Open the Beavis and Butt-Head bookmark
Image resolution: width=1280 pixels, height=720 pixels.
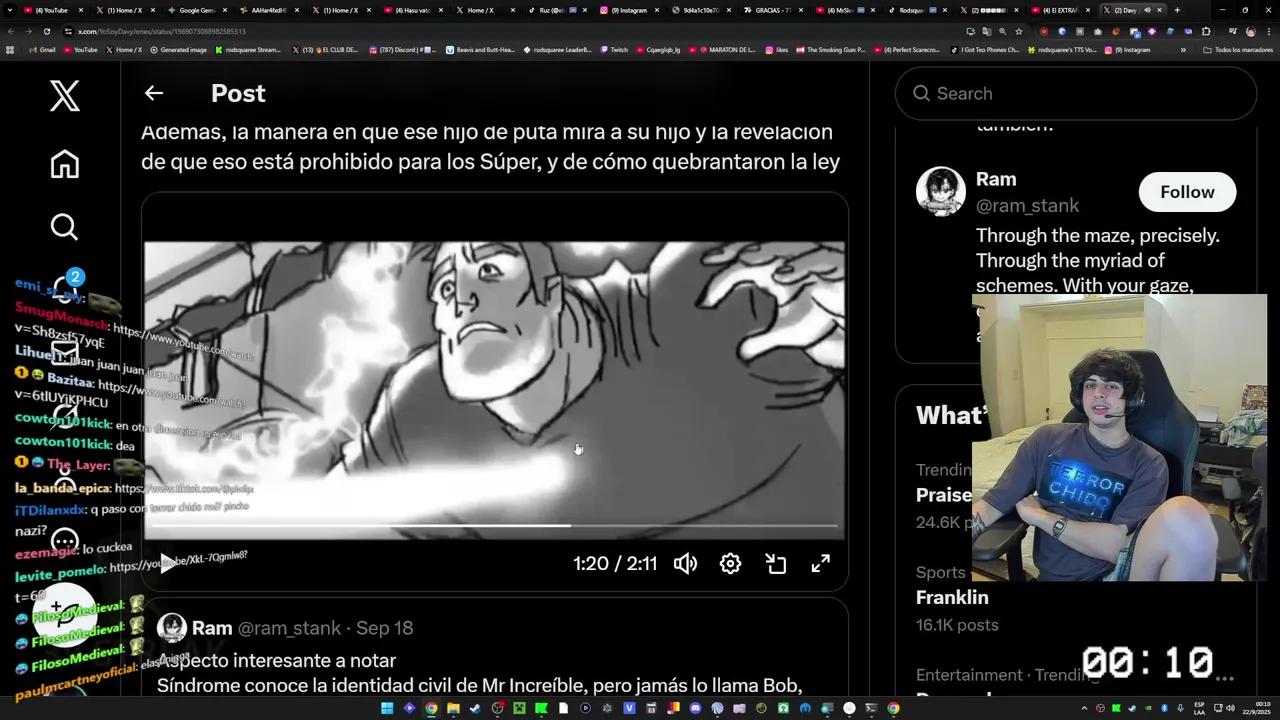tap(480, 49)
